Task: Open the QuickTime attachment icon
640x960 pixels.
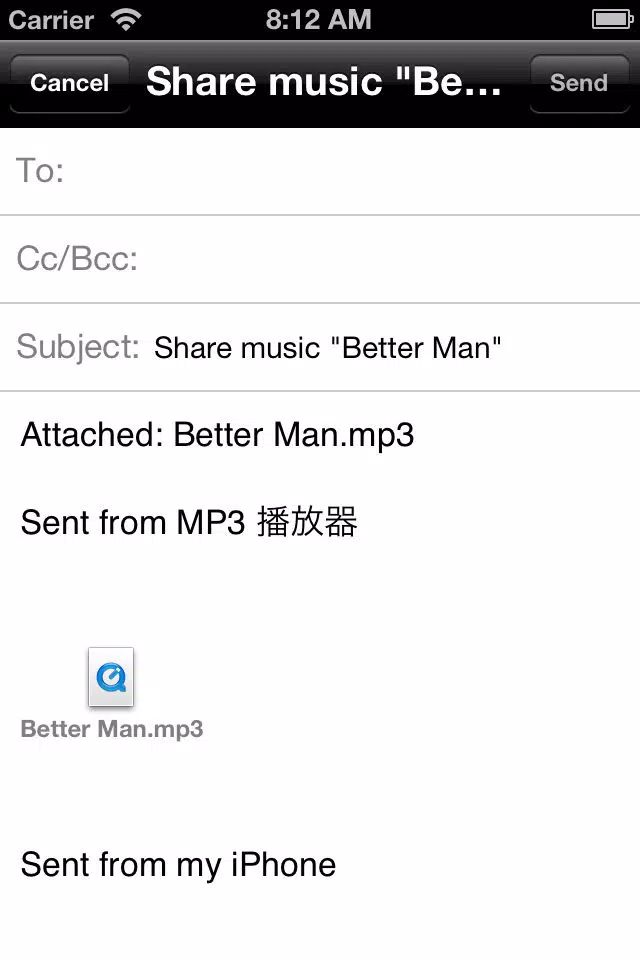Action: (x=111, y=677)
